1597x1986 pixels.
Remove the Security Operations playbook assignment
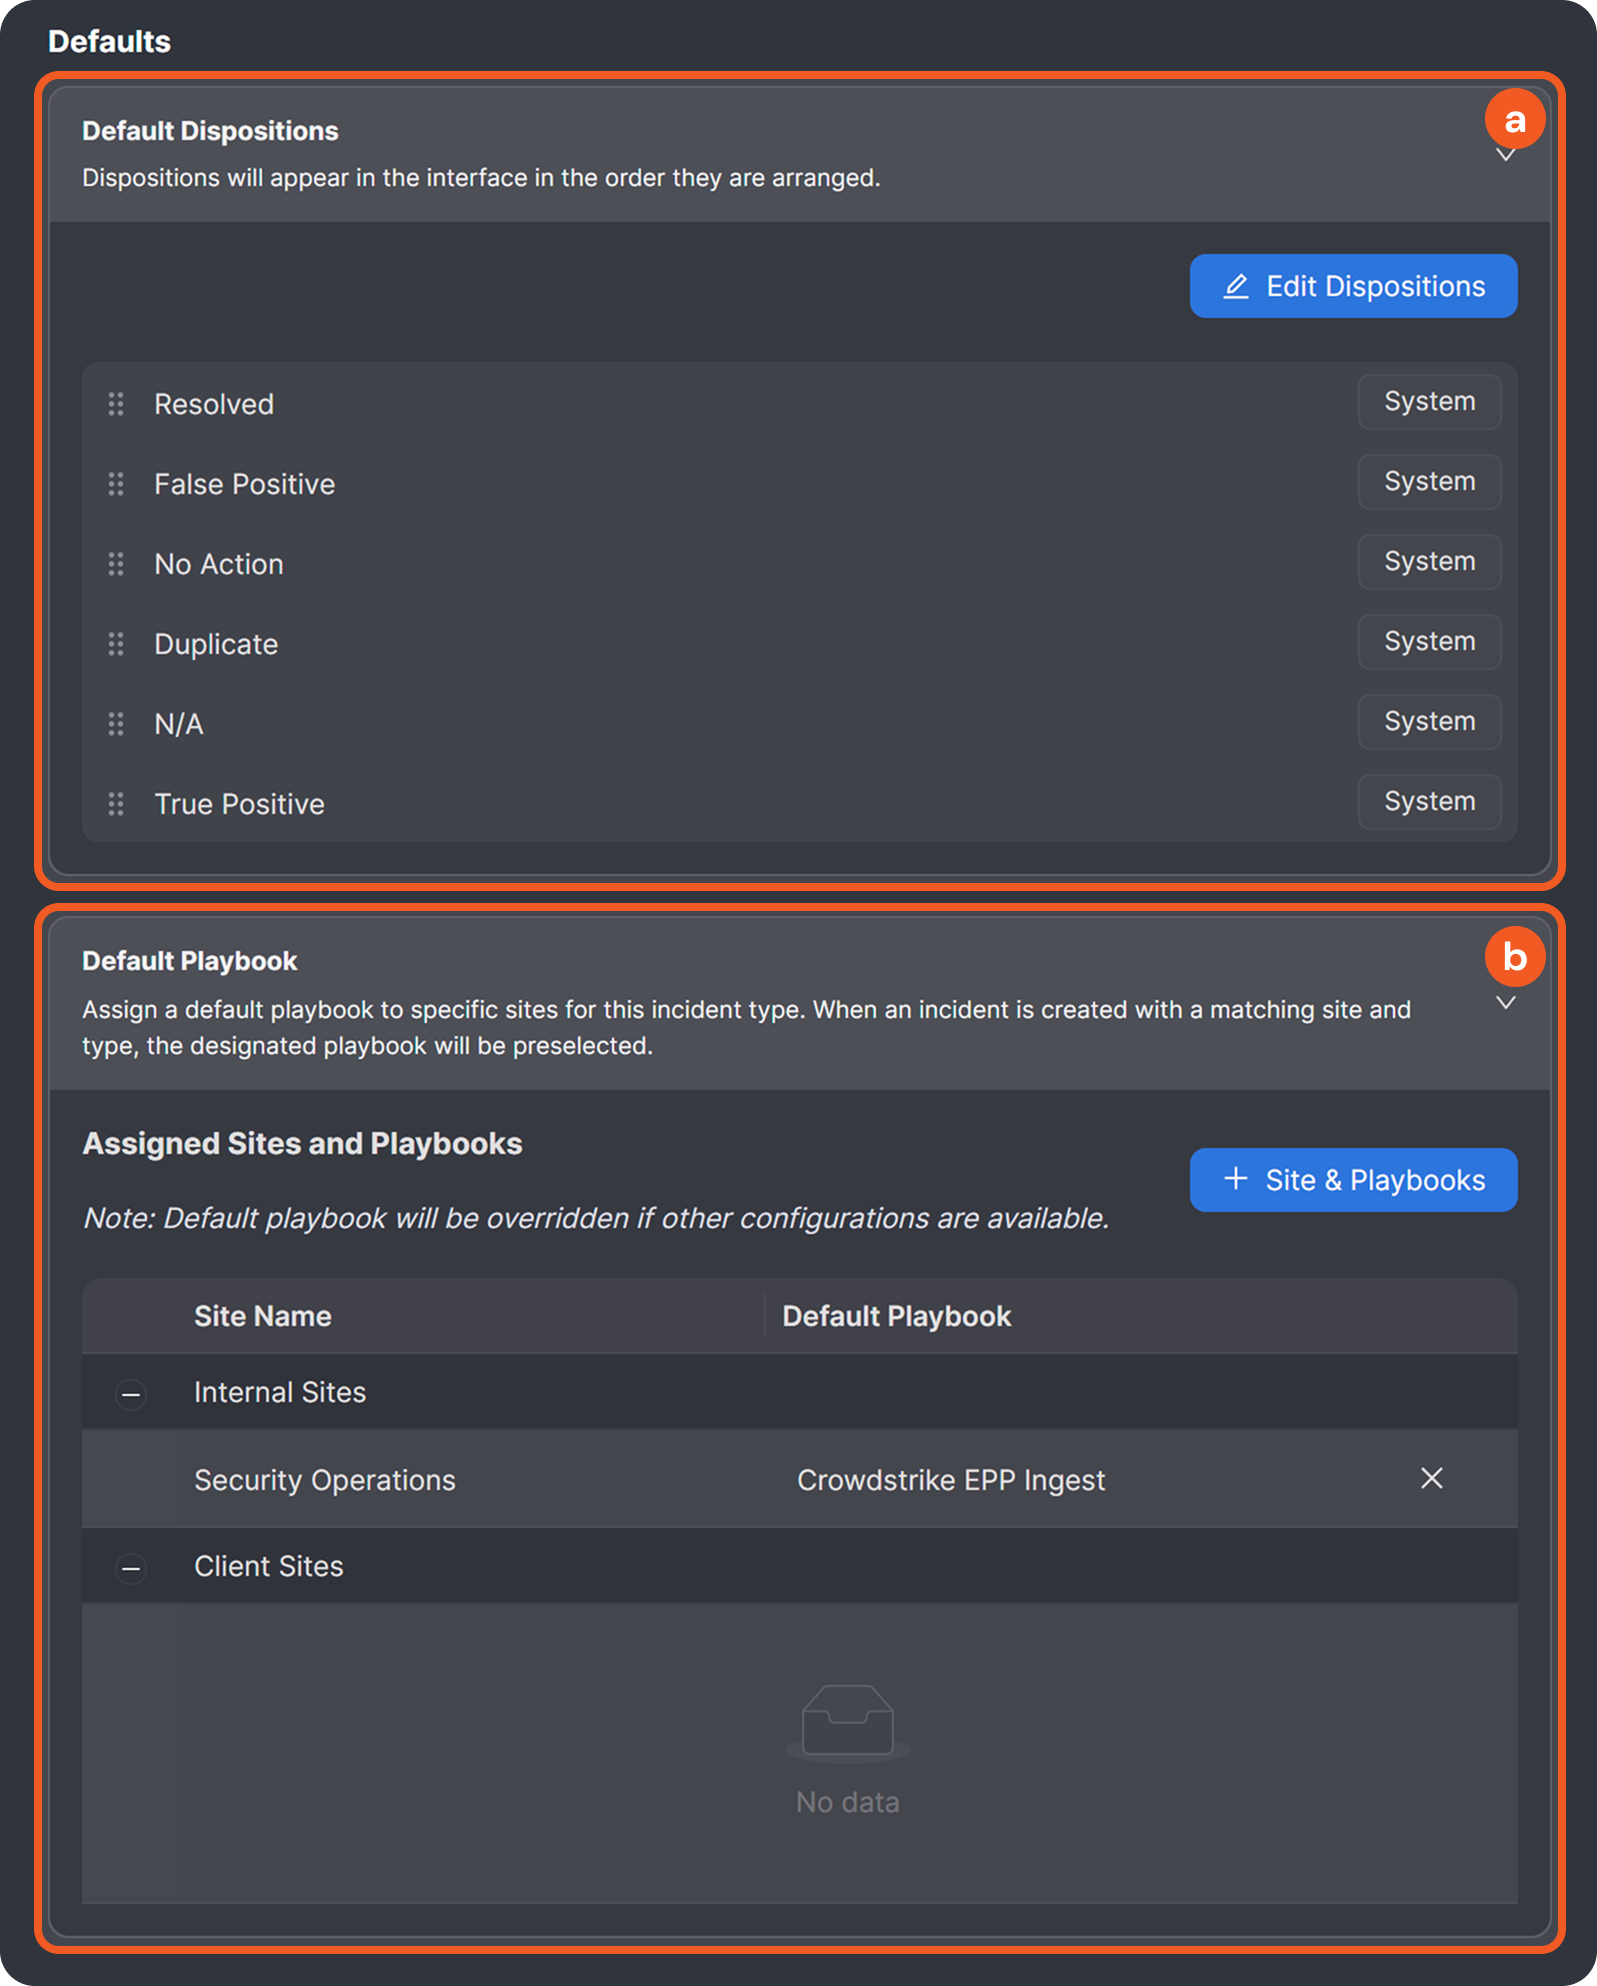(1431, 1478)
